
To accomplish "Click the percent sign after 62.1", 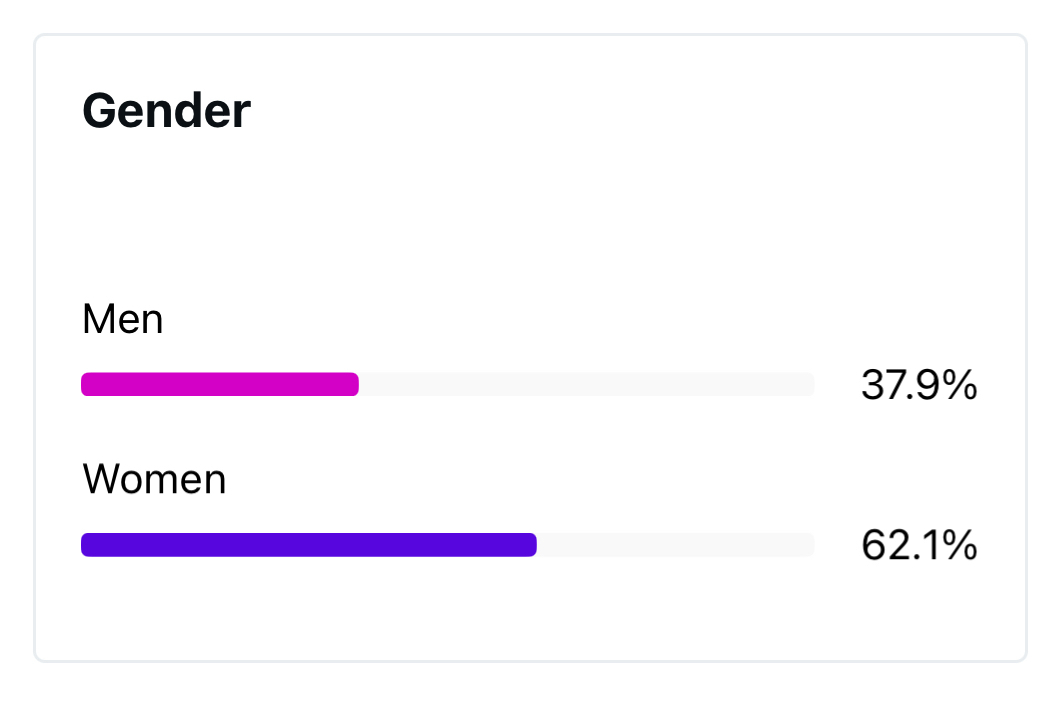I will pyautogui.click(x=962, y=545).
